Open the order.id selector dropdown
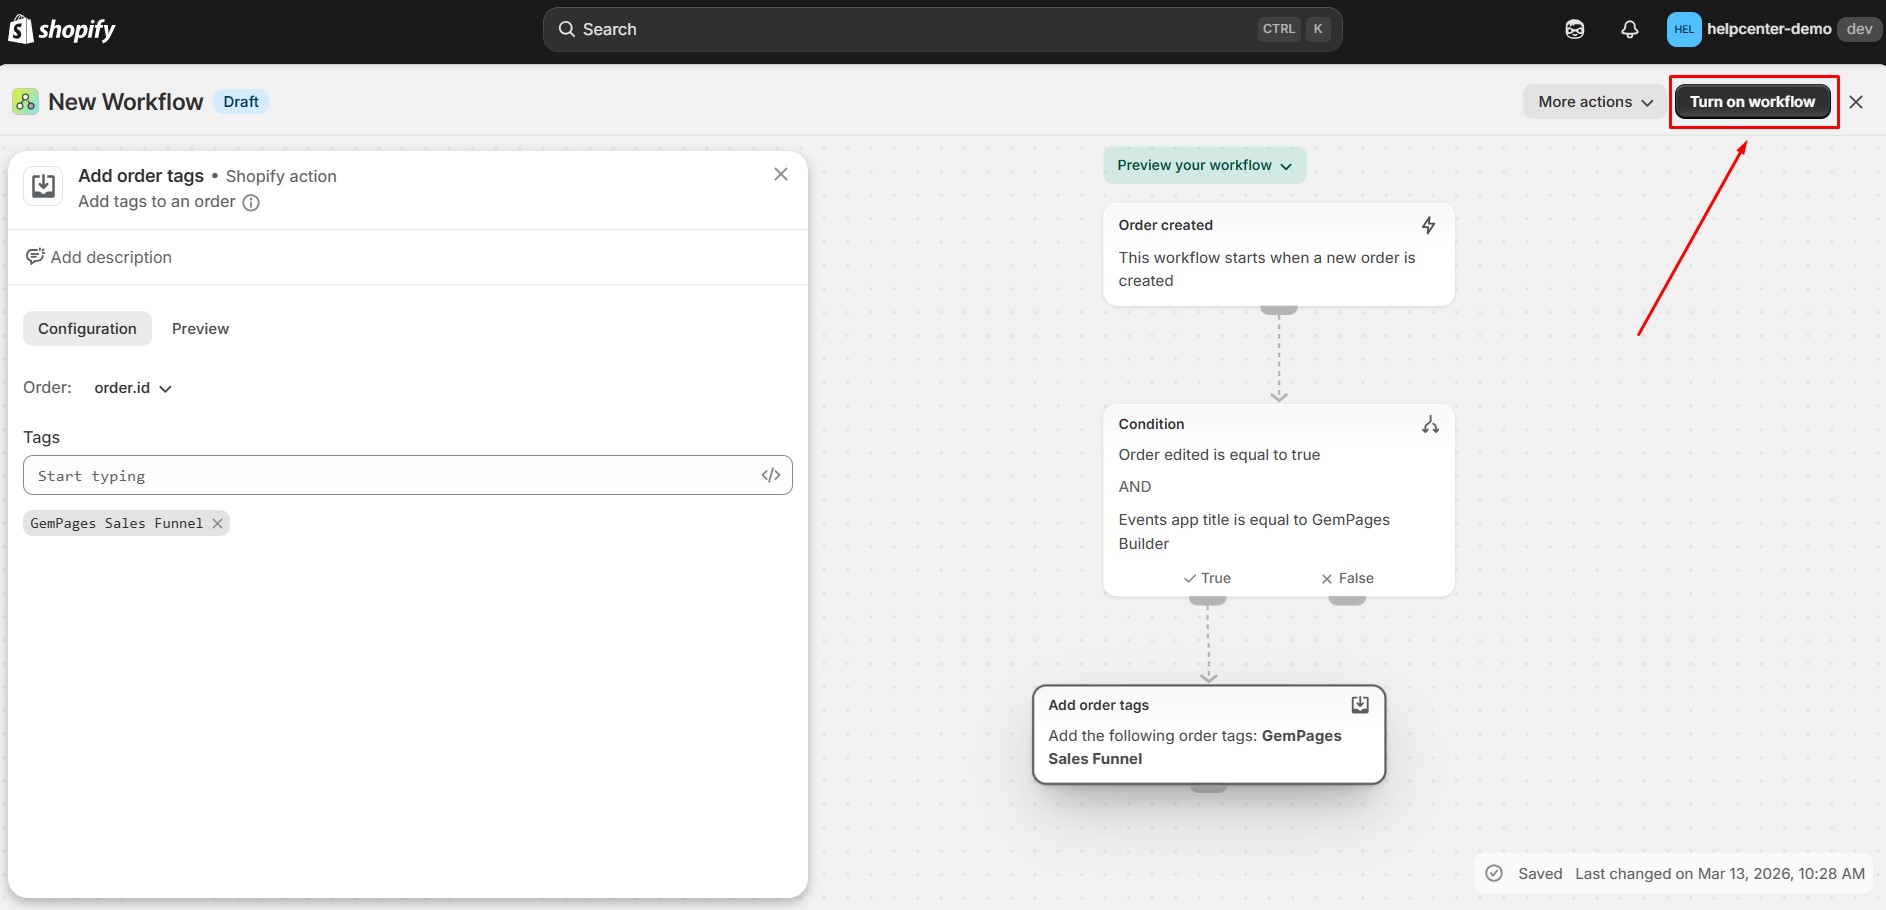 point(131,388)
